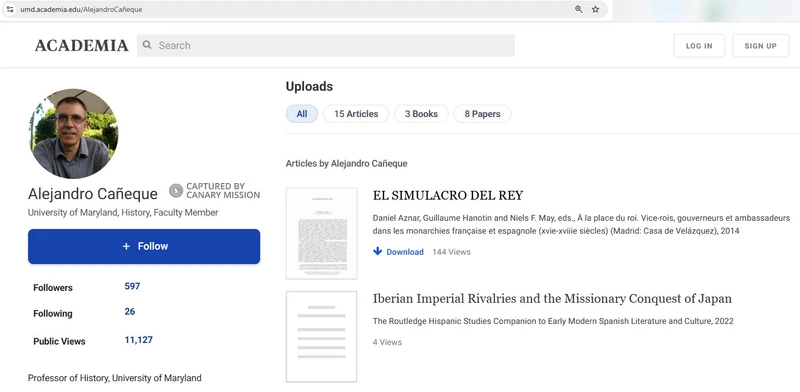Open Iberian Imperial Rivalries article title
The height and width of the screenshot is (392, 800).
[552, 299]
